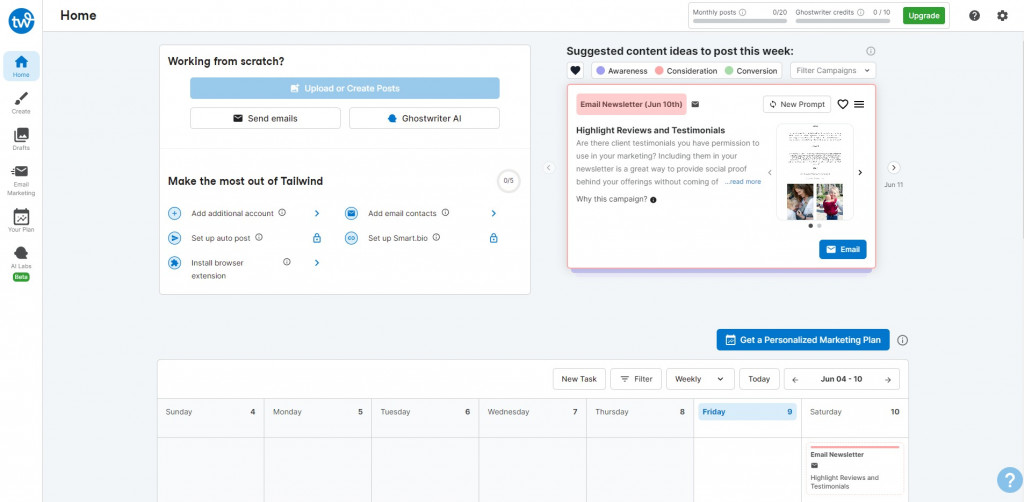The image size is (1024, 502).
Task: Toggle the Awareness campaign filter
Action: tap(622, 71)
